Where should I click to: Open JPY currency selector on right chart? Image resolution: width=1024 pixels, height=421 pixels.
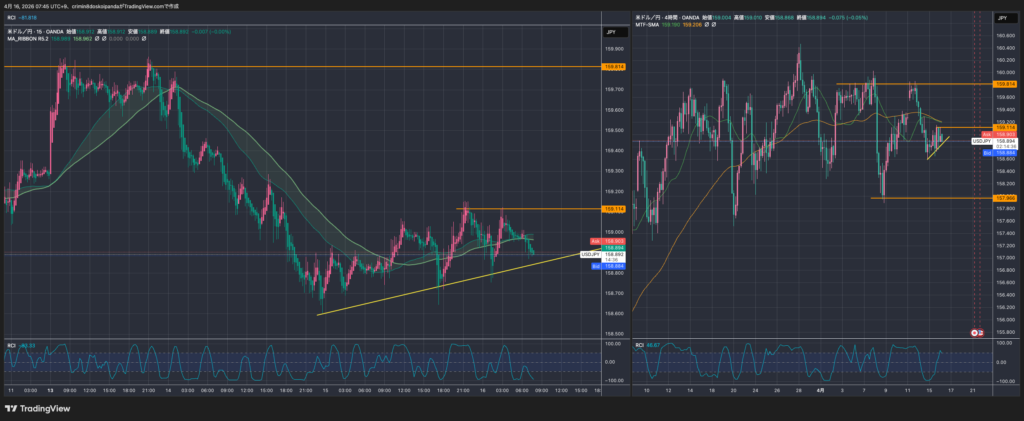click(1001, 19)
